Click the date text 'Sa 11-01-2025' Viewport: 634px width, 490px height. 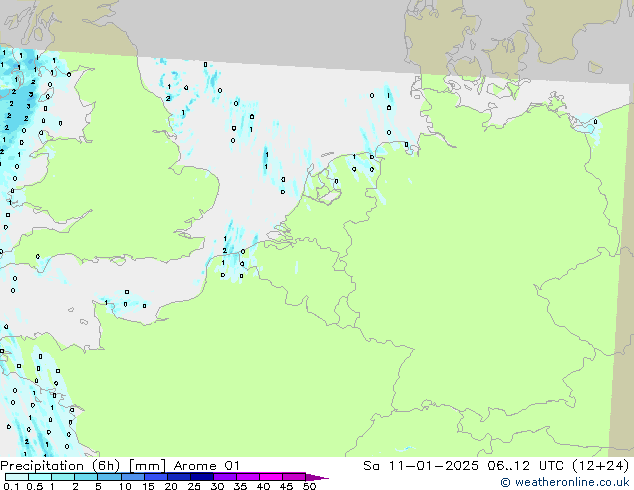(x=421, y=466)
